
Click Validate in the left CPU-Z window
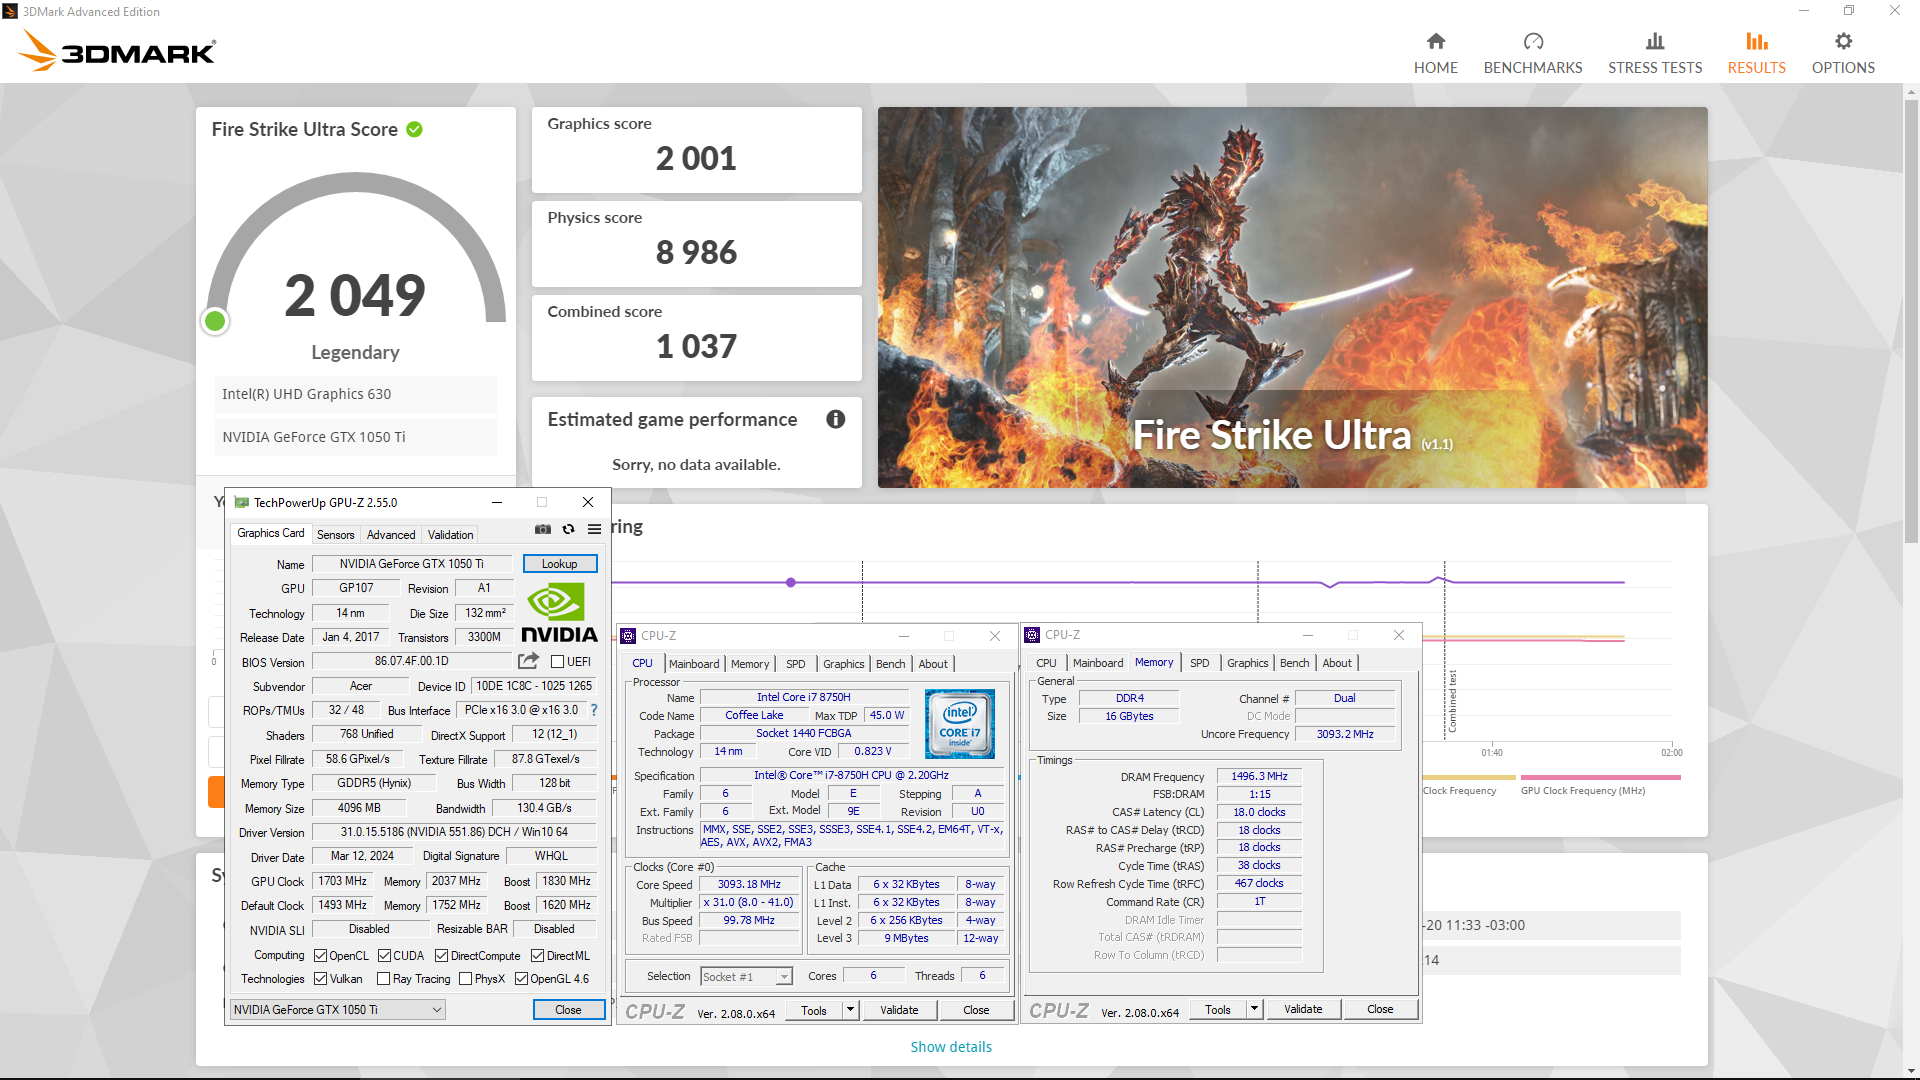pyautogui.click(x=899, y=1009)
